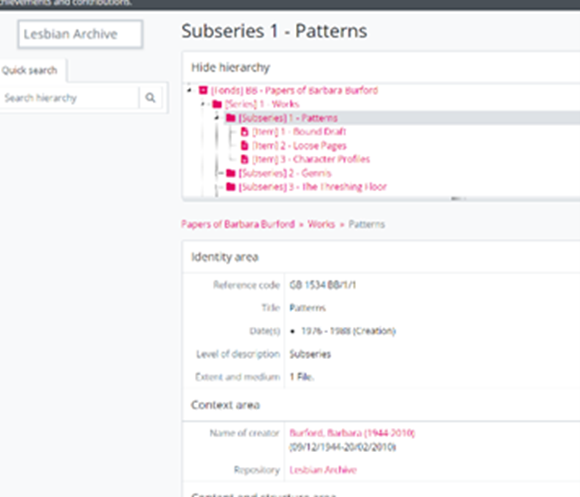Click the Lesbian Archive logo box
Screen dimensions: 580x497
pyautogui.click(x=80, y=34)
